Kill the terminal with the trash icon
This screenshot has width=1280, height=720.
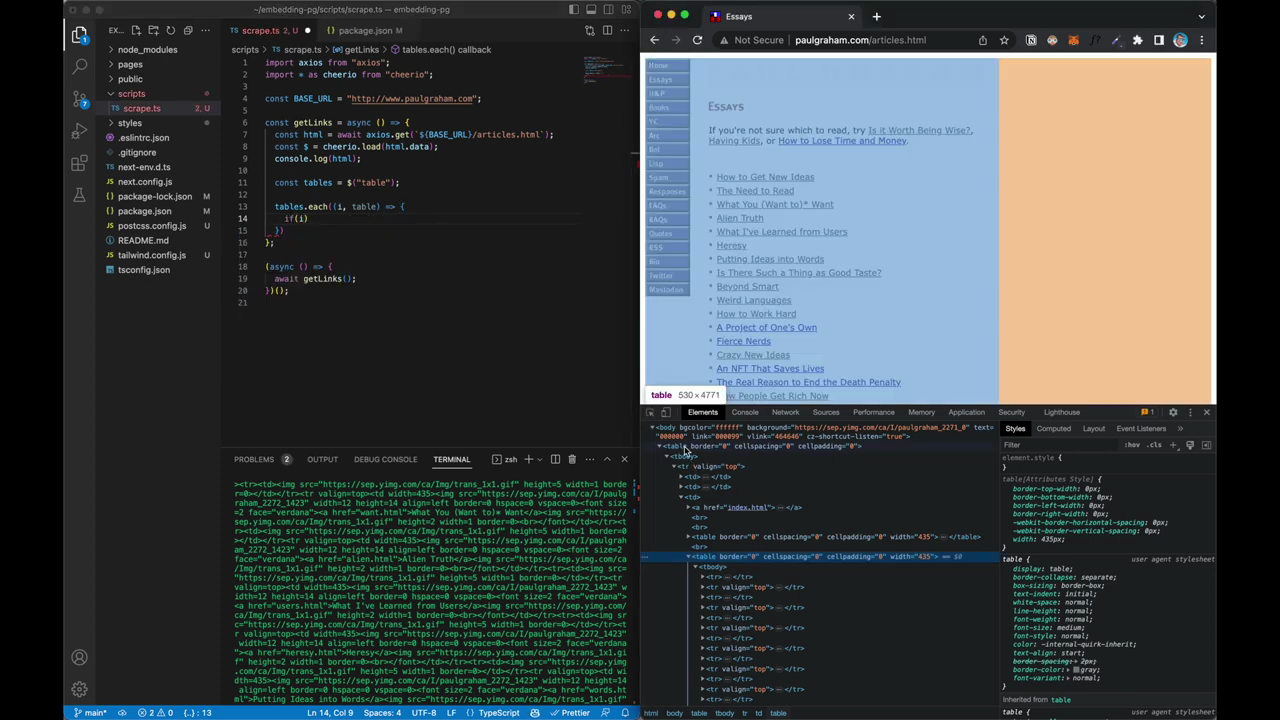coord(572,459)
